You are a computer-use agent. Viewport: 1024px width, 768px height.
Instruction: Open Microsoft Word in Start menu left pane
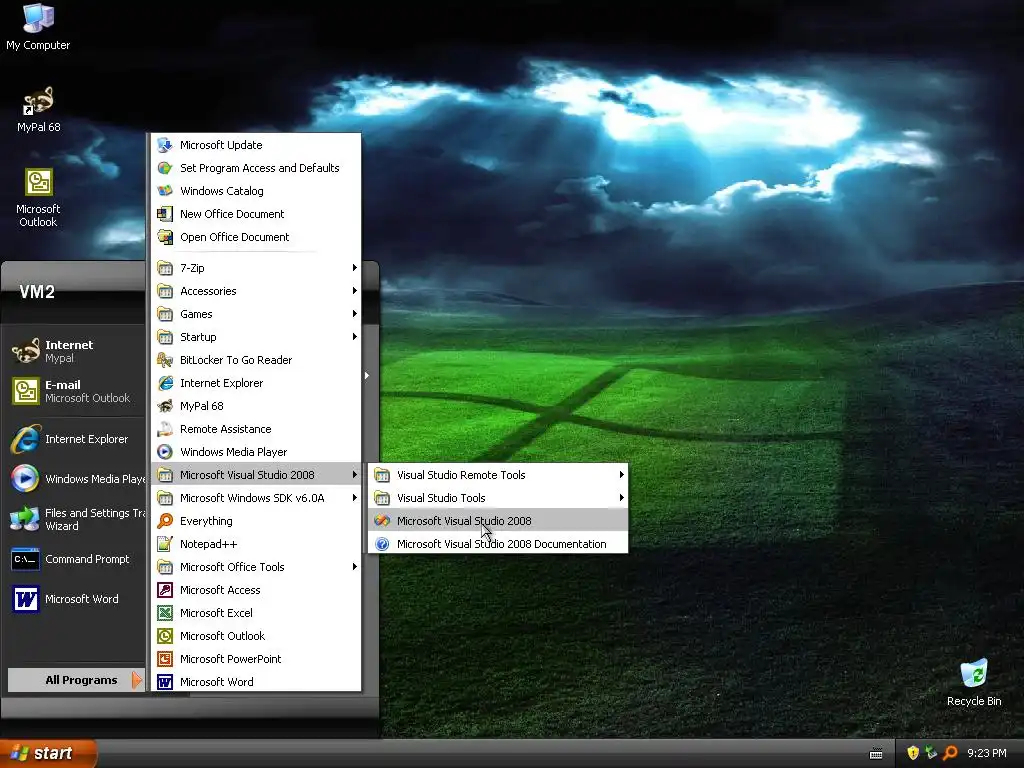[x=76, y=599]
